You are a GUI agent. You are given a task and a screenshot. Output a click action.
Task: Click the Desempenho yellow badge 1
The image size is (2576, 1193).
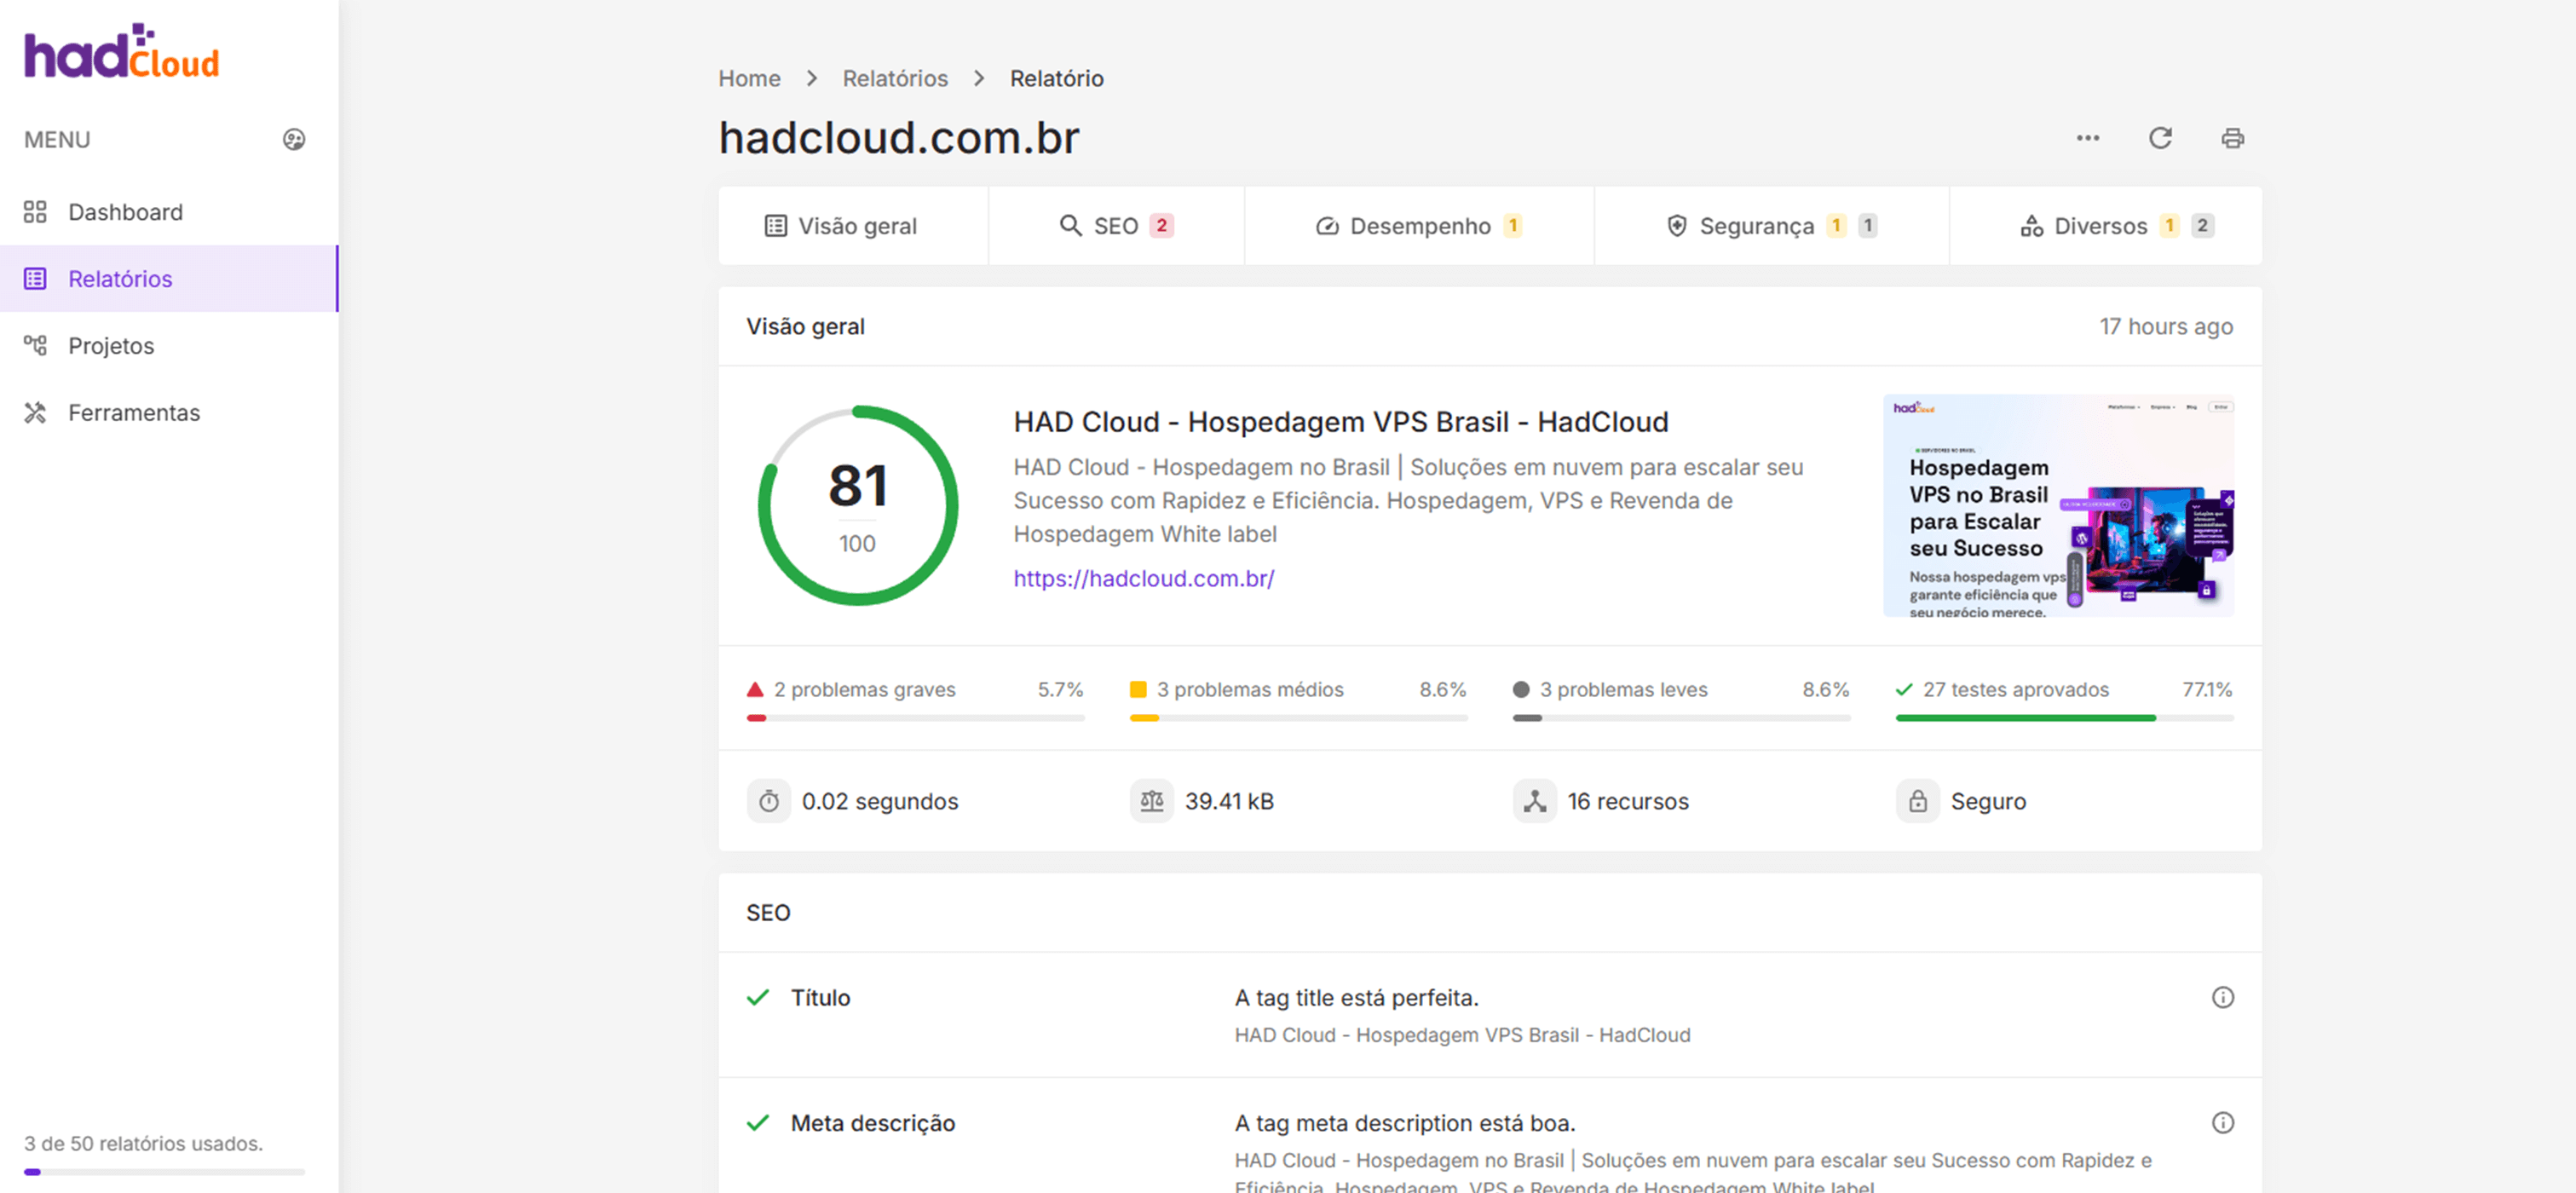(1512, 226)
